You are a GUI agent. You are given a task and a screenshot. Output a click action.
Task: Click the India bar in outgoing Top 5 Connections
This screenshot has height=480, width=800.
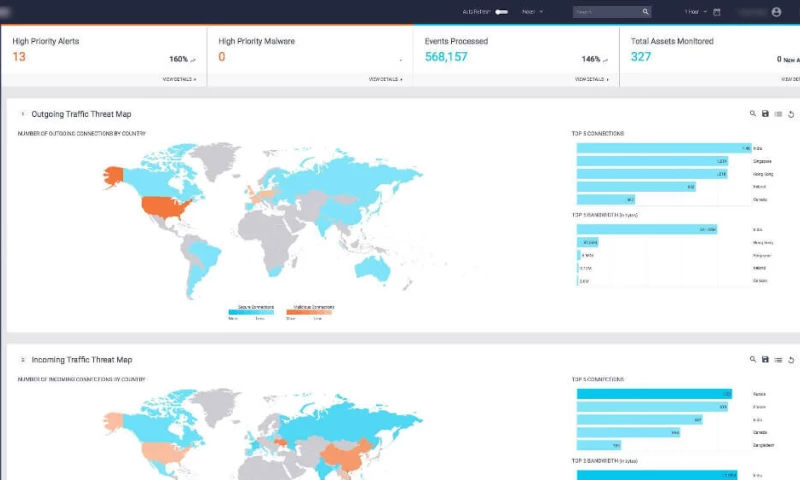coord(664,148)
